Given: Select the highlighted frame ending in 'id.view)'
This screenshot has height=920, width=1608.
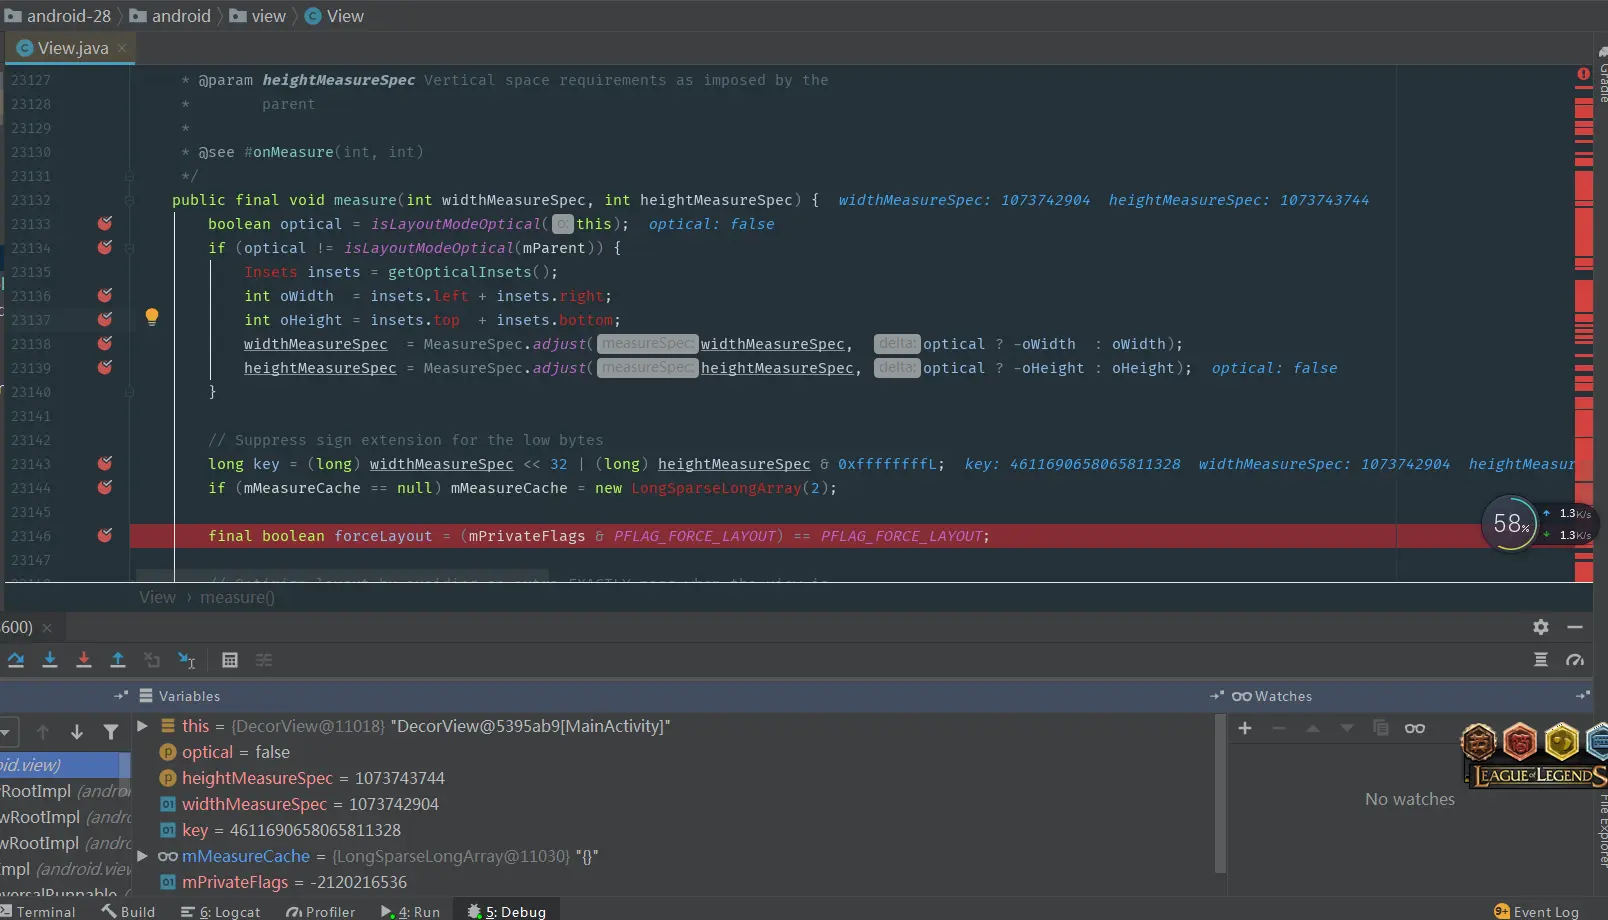Looking at the screenshot, I should tap(60, 765).
